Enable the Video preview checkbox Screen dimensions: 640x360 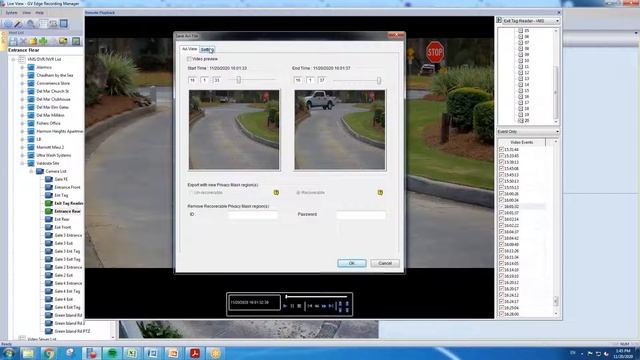tap(189, 59)
